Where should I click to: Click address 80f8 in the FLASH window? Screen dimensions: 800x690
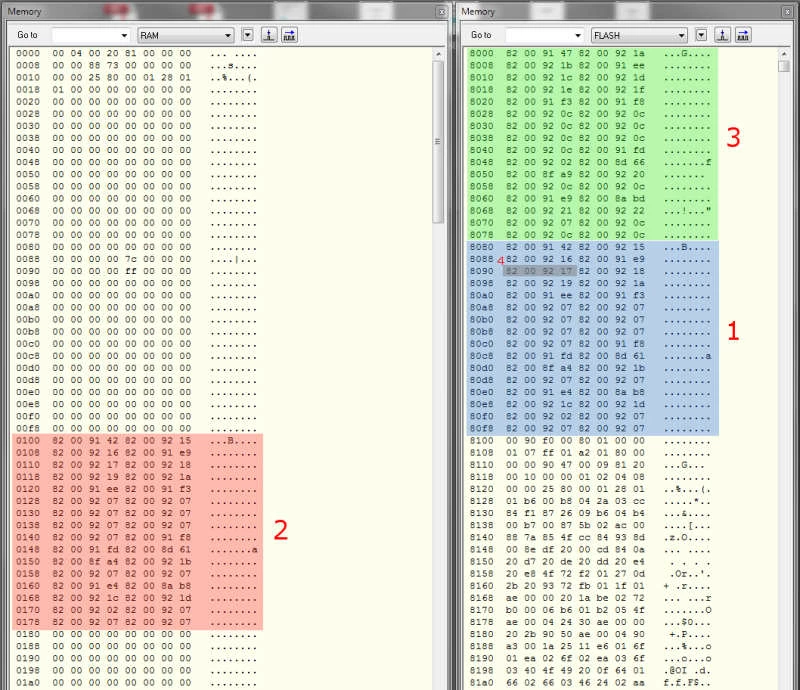point(481,428)
